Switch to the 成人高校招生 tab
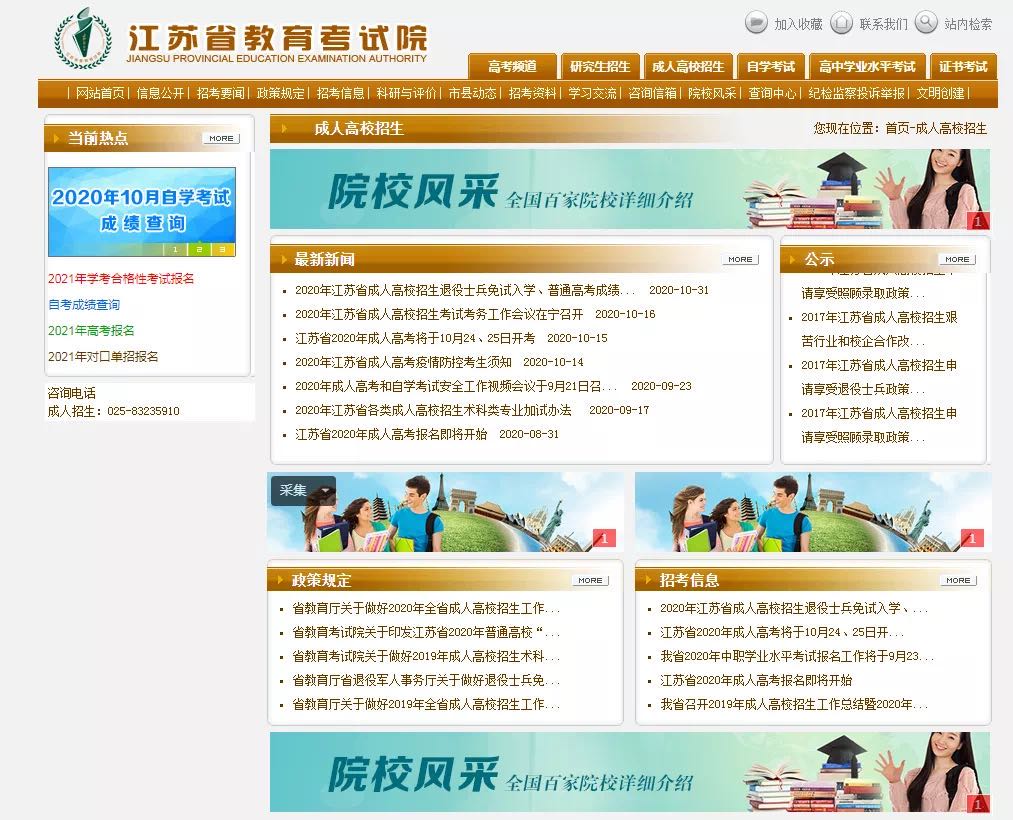Screen dimensions: 1013x820 point(688,66)
